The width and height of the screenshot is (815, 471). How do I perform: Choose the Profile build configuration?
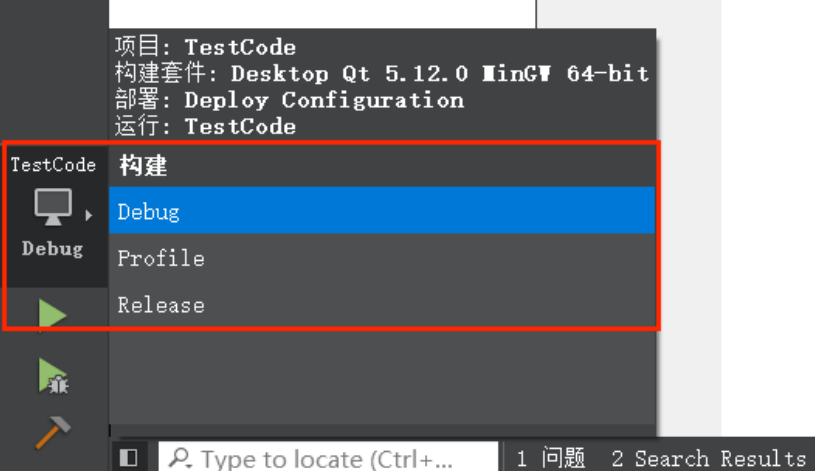382,258
